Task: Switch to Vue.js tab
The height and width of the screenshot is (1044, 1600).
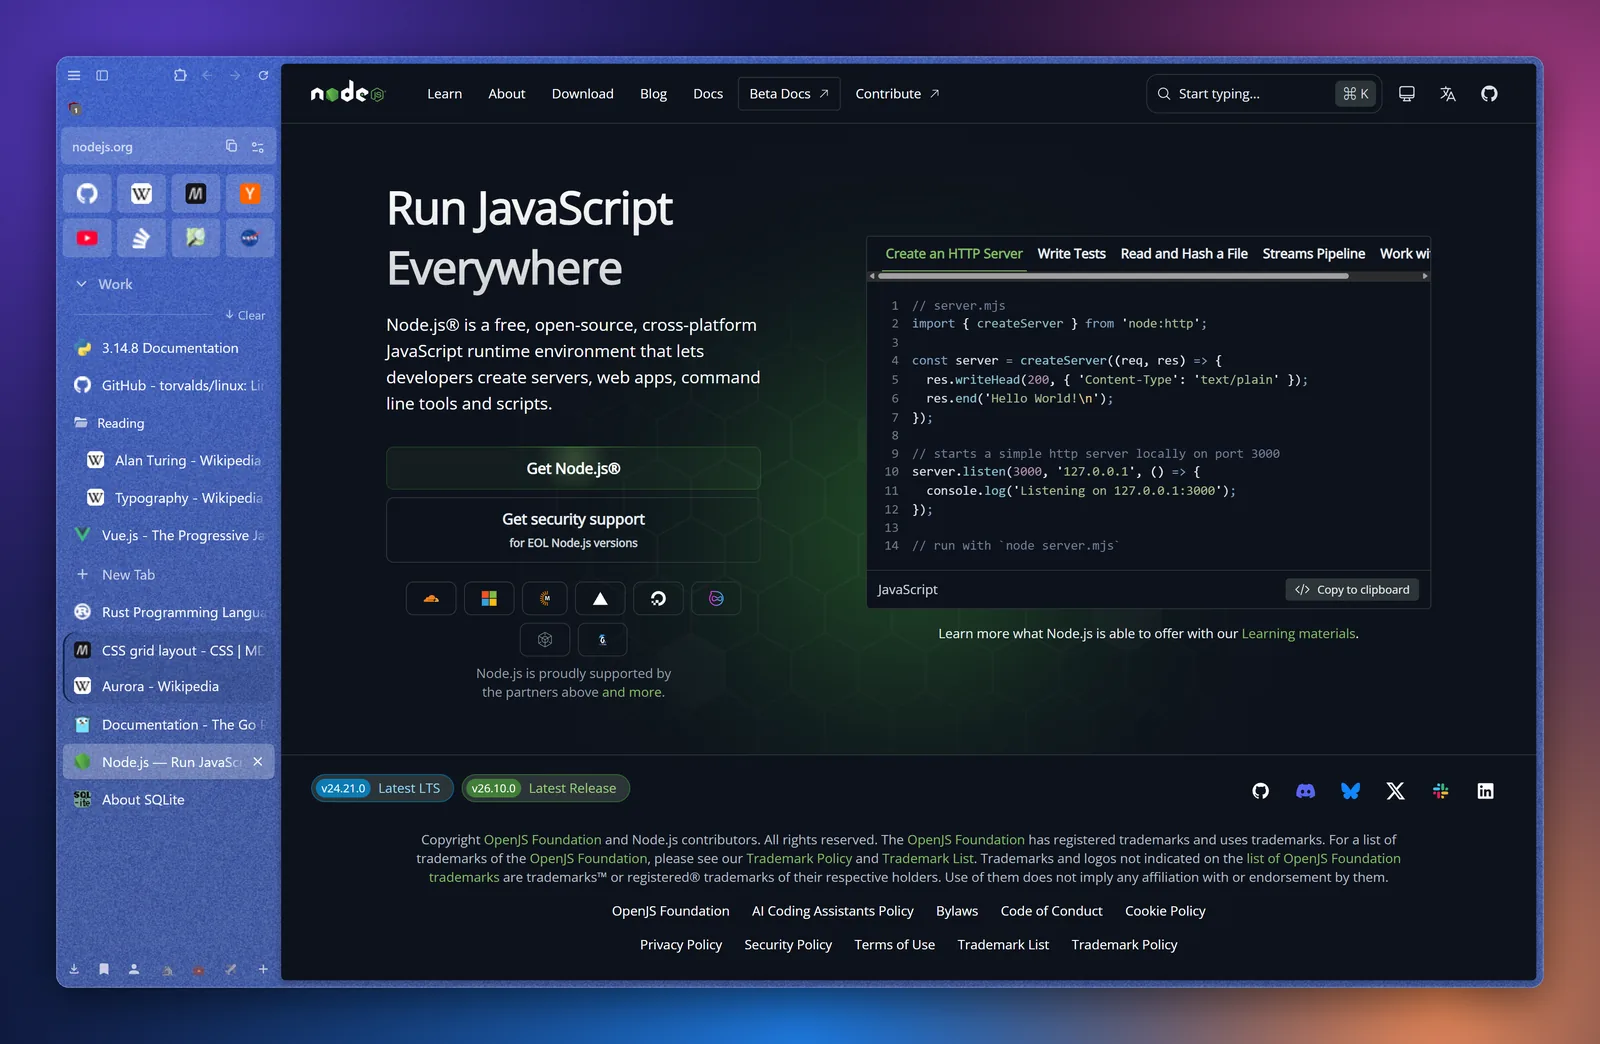Action: tap(169, 535)
